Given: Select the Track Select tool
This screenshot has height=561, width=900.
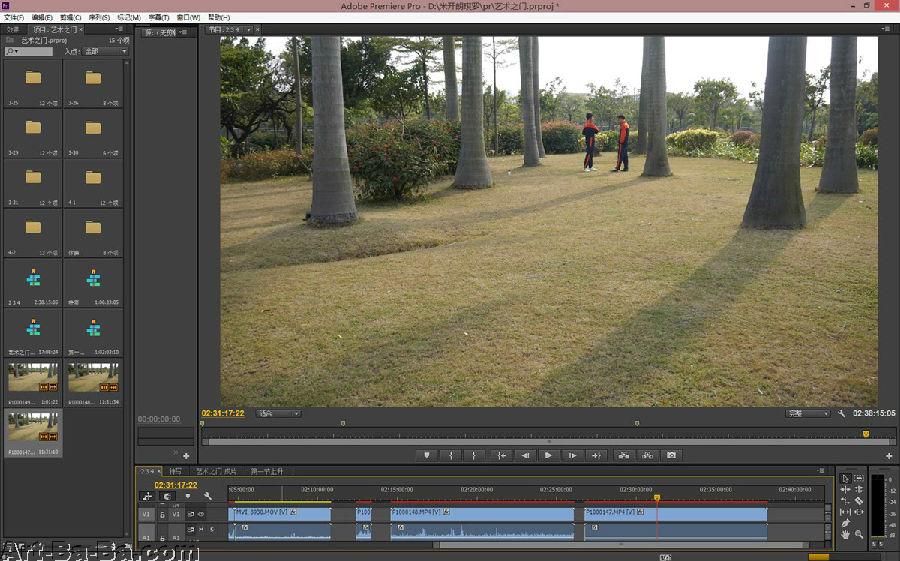Looking at the screenshot, I should (859, 478).
